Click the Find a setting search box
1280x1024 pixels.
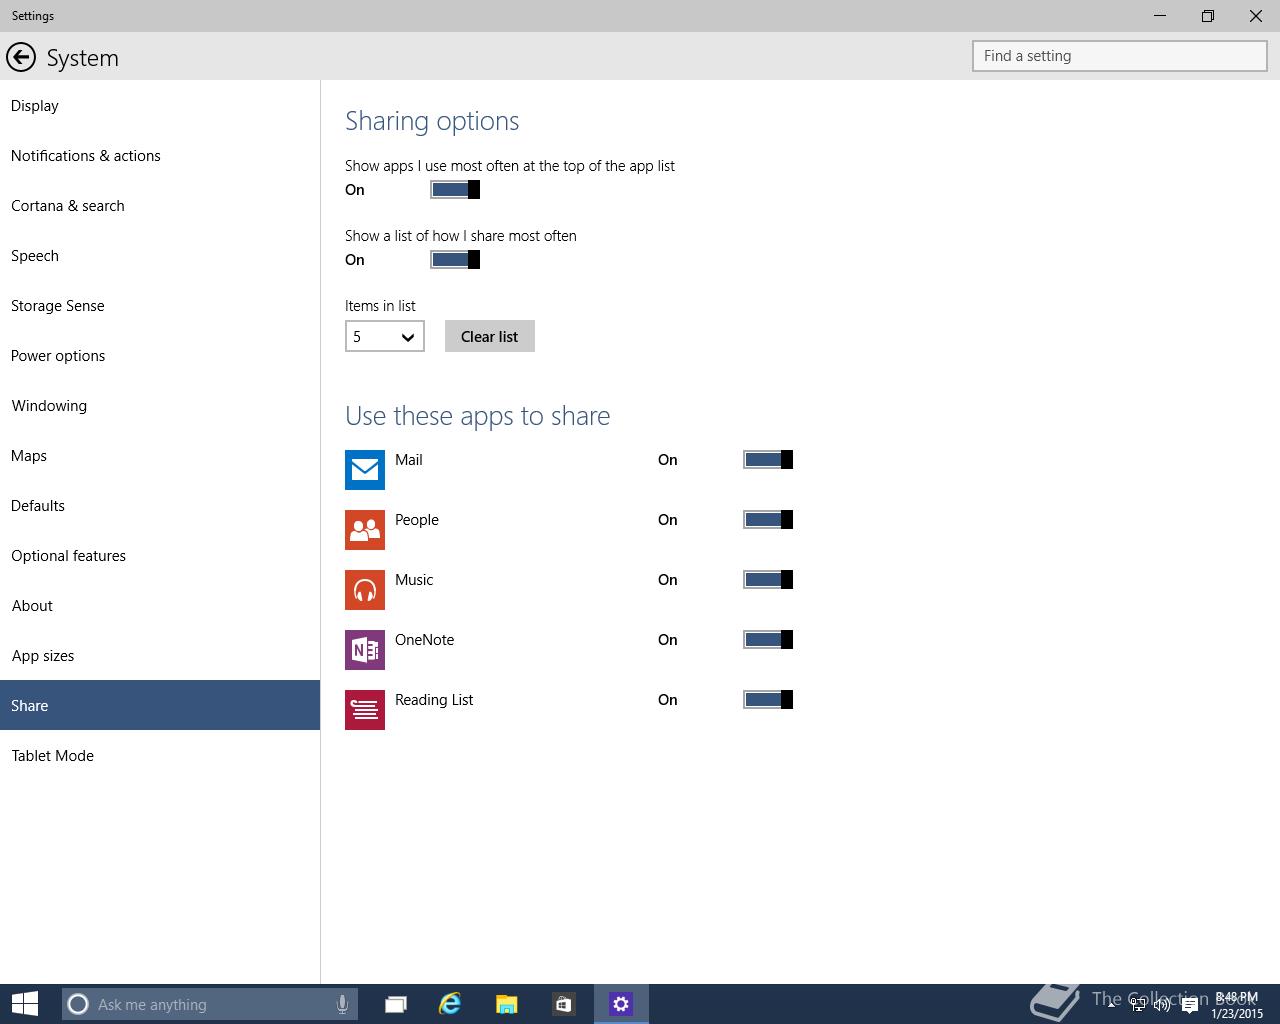point(1120,56)
